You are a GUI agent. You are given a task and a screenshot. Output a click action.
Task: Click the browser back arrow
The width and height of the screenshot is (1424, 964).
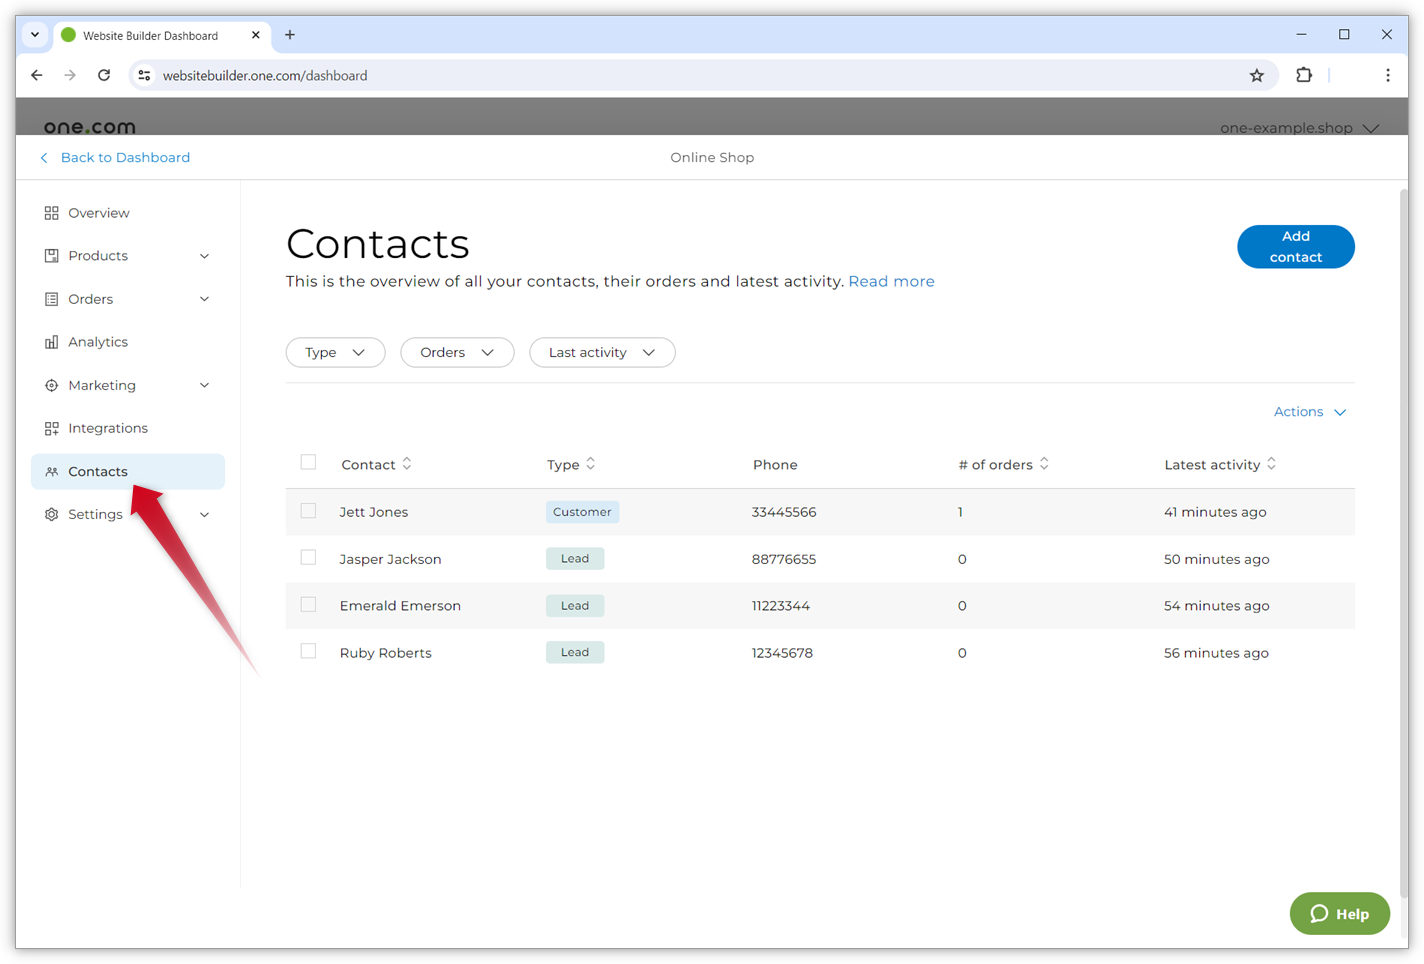[37, 75]
